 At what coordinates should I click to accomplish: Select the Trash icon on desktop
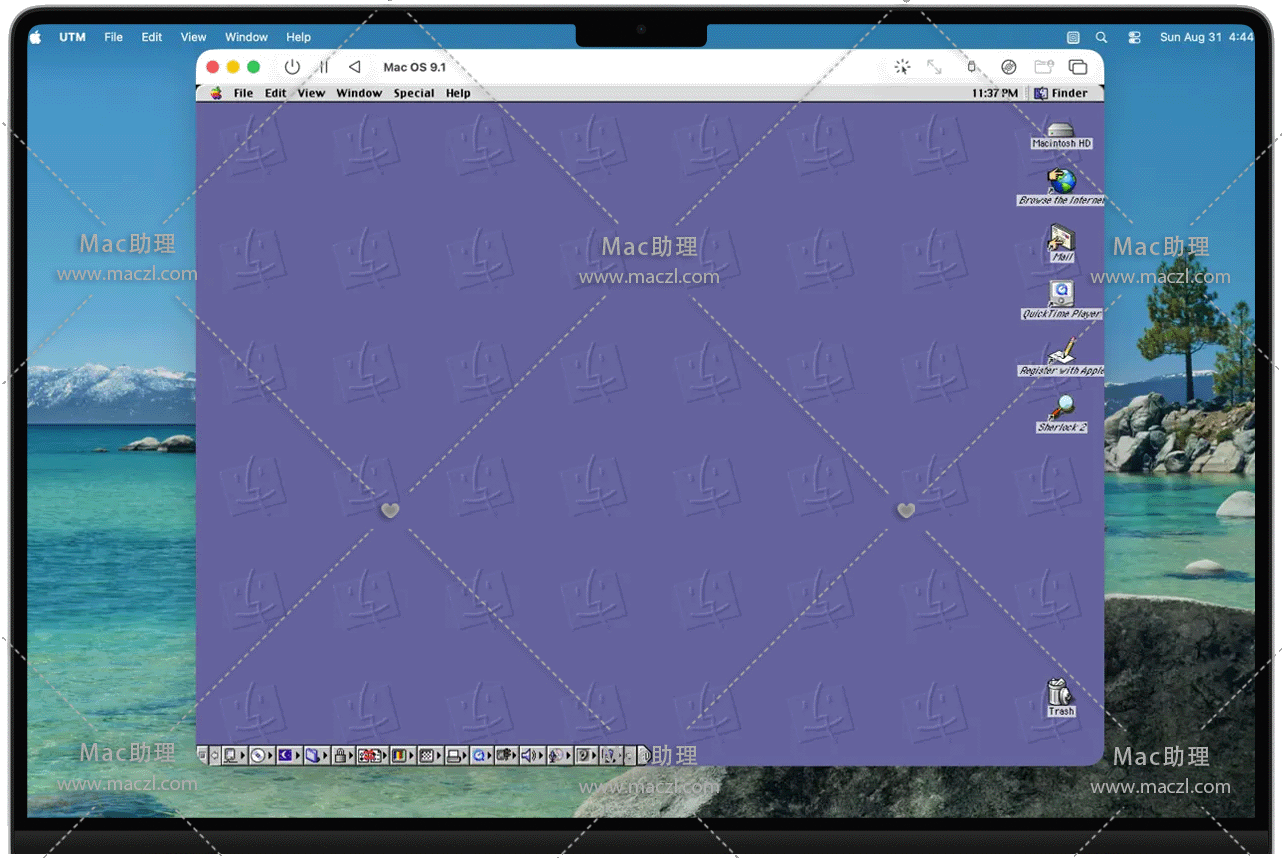1060,692
